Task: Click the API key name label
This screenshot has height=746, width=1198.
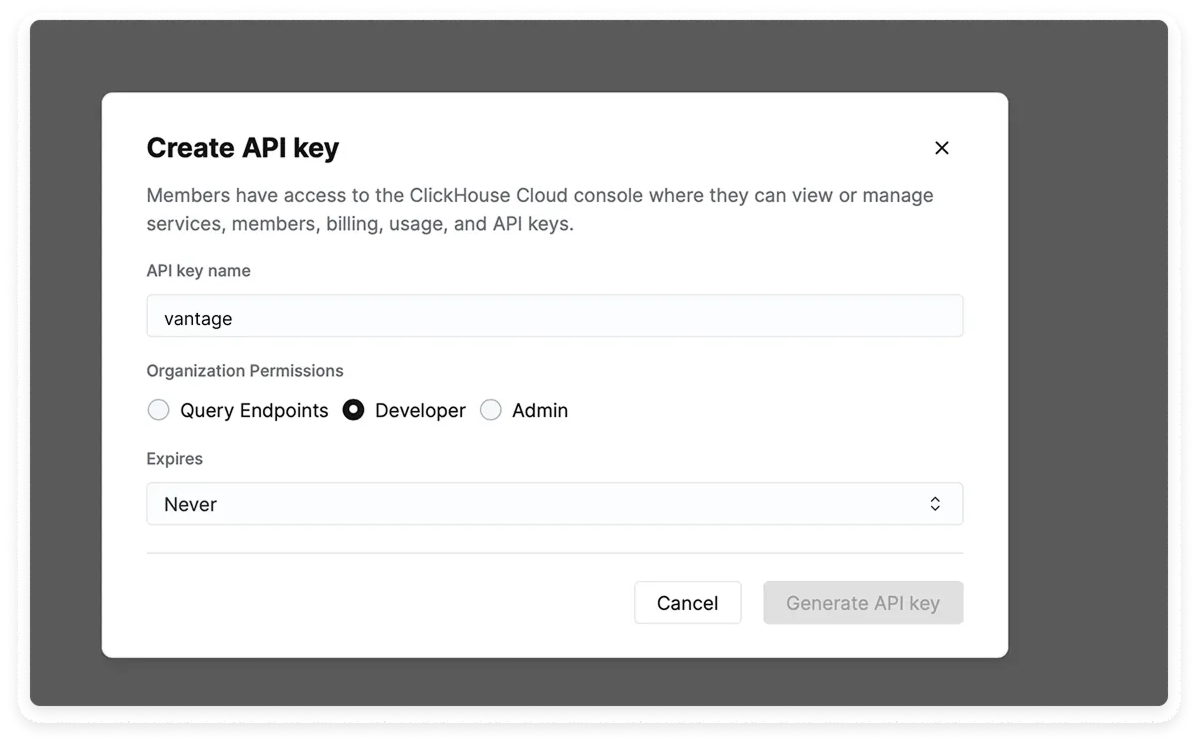Action: click(199, 271)
